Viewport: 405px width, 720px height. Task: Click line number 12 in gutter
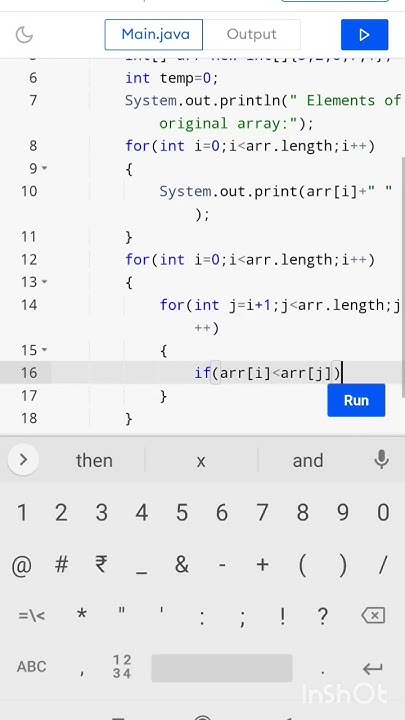pyautogui.click(x=29, y=260)
